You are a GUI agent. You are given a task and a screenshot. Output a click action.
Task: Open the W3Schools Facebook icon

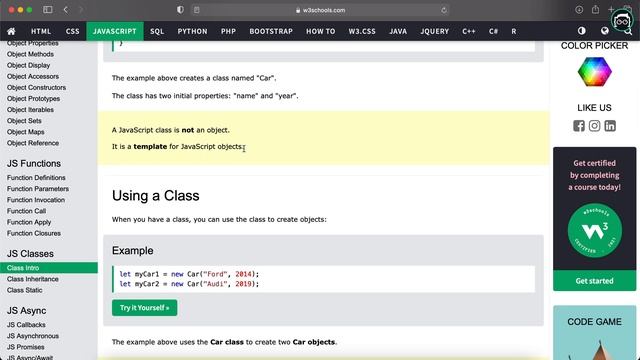tap(579, 126)
